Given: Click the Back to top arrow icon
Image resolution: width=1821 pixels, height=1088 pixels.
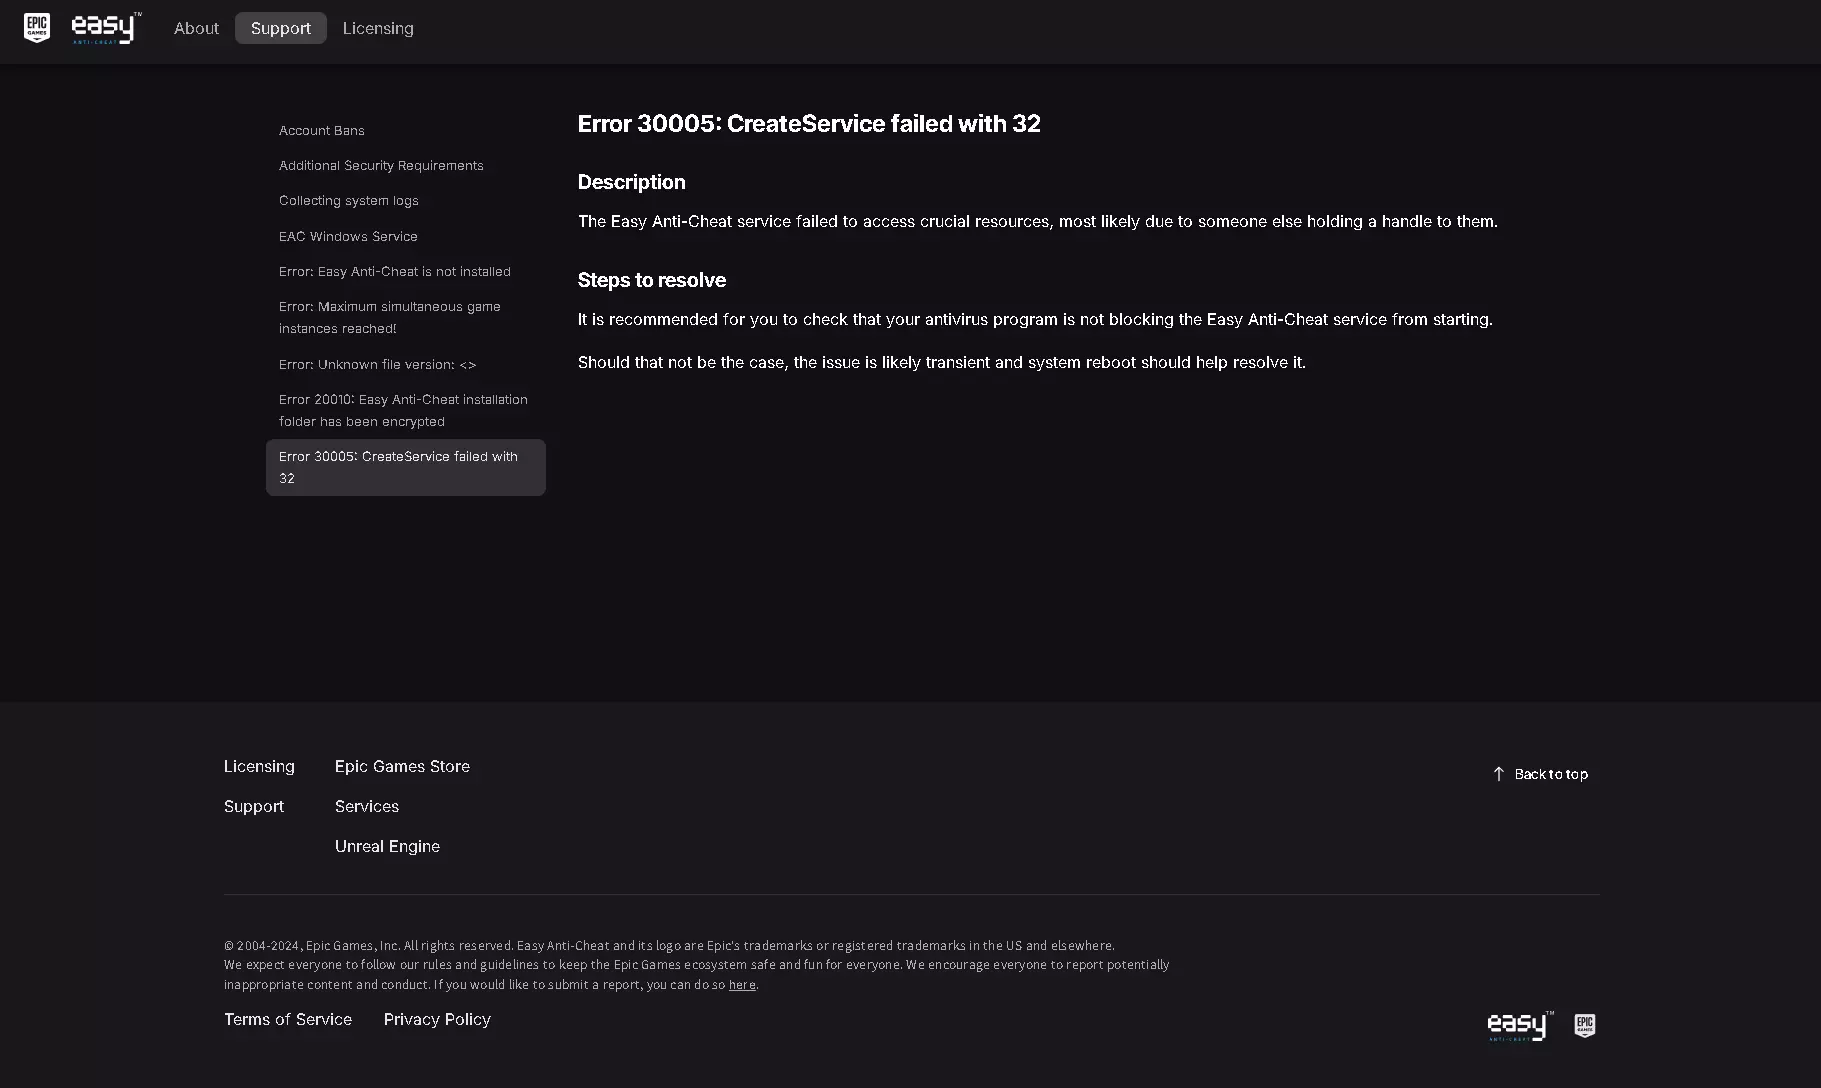Looking at the screenshot, I should [x=1498, y=774].
